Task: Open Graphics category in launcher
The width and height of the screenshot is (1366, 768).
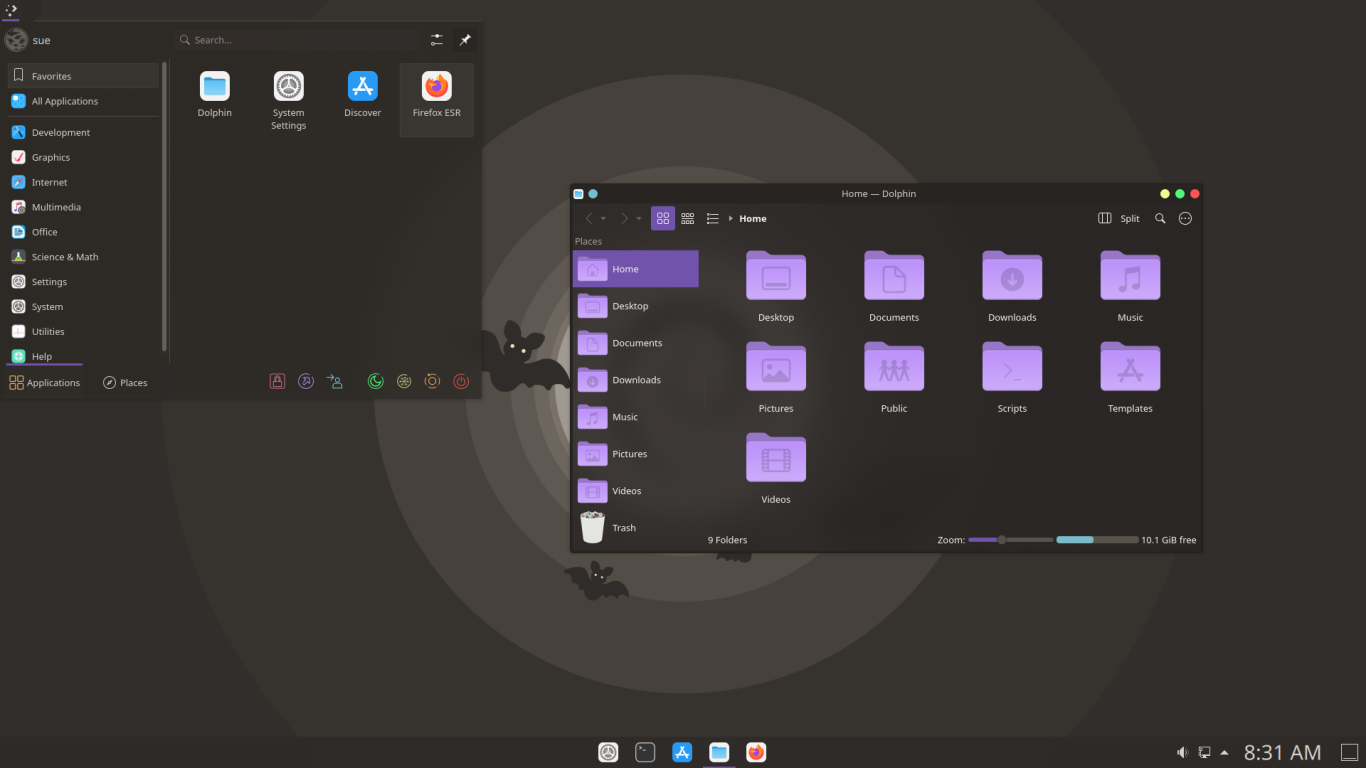Action: 83,157
